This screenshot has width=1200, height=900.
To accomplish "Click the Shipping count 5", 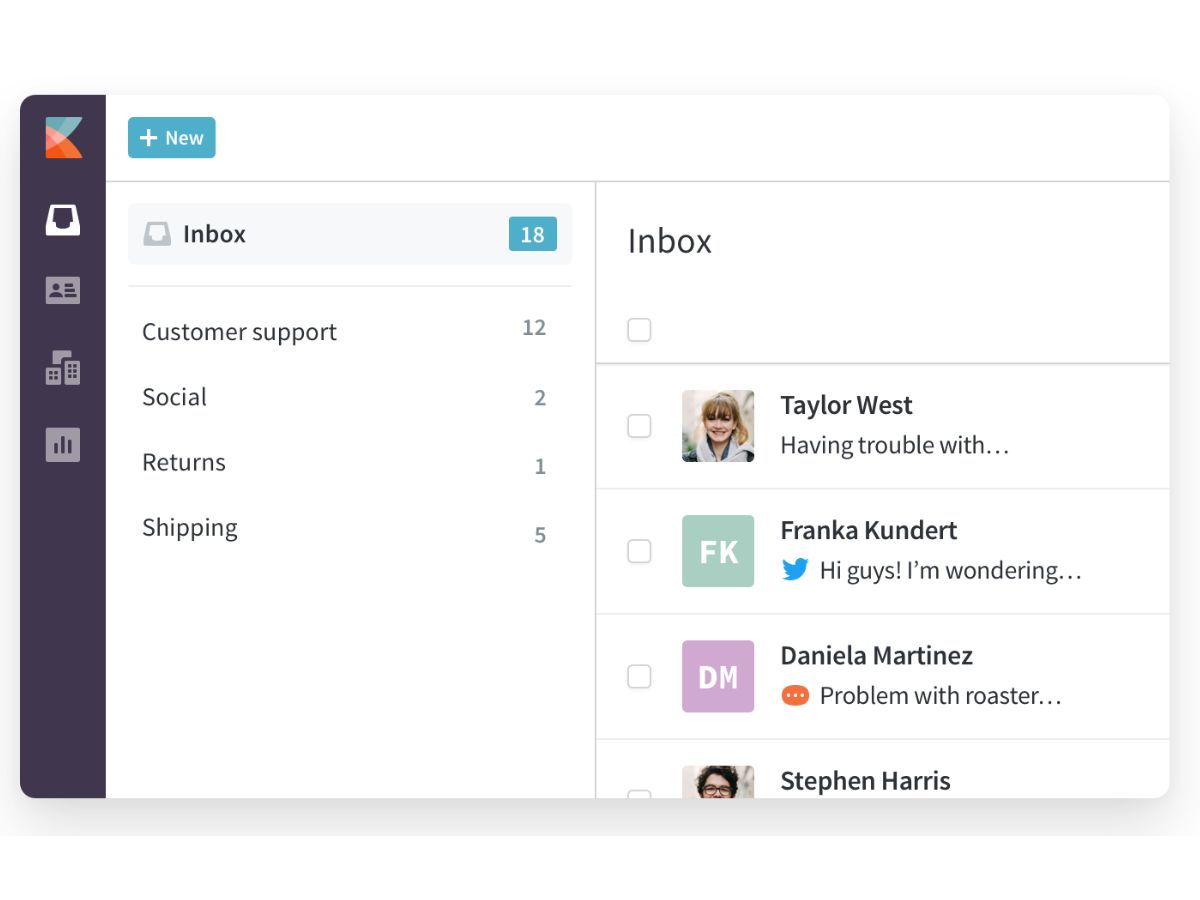I will tap(540, 535).
